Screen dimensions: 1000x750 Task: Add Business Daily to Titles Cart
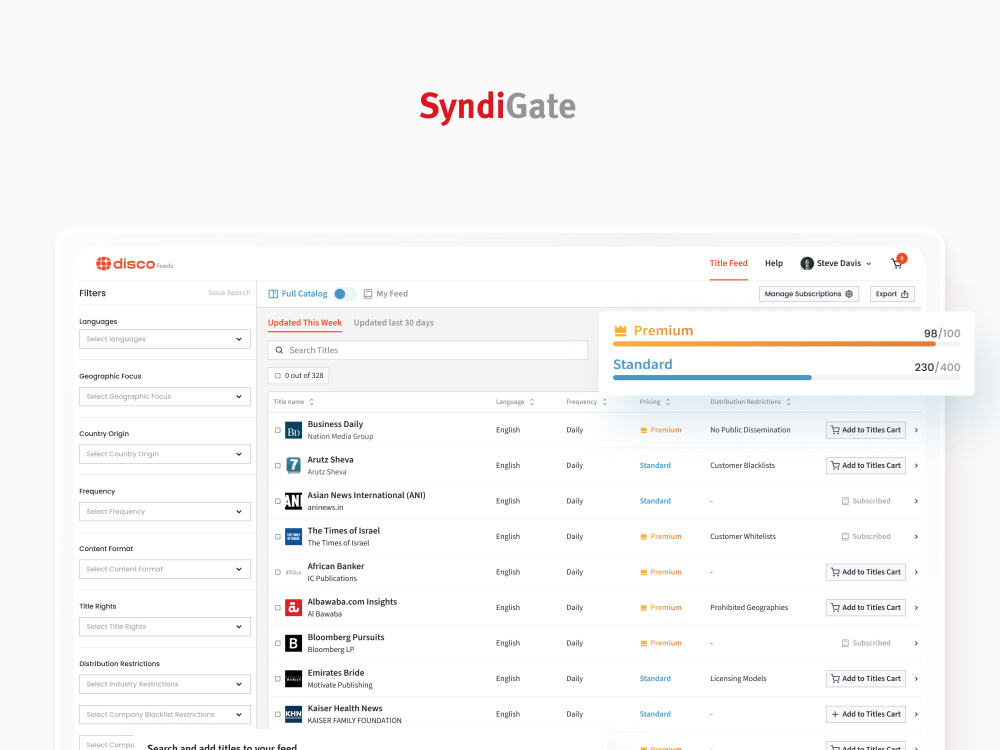click(x=865, y=430)
